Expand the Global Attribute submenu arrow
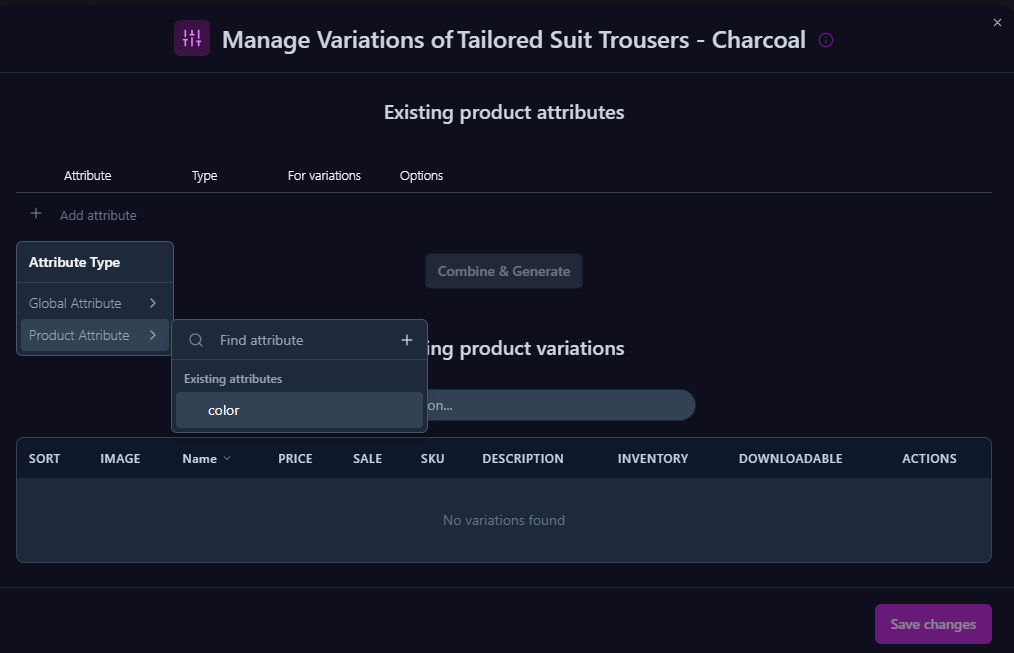This screenshot has width=1014, height=653. 153,303
